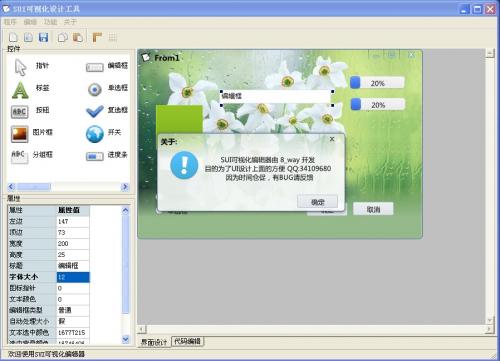This screenshot has height=361, width=500.
Task: Choose the switch (开关) globe icon
Action: click(95, 134)
